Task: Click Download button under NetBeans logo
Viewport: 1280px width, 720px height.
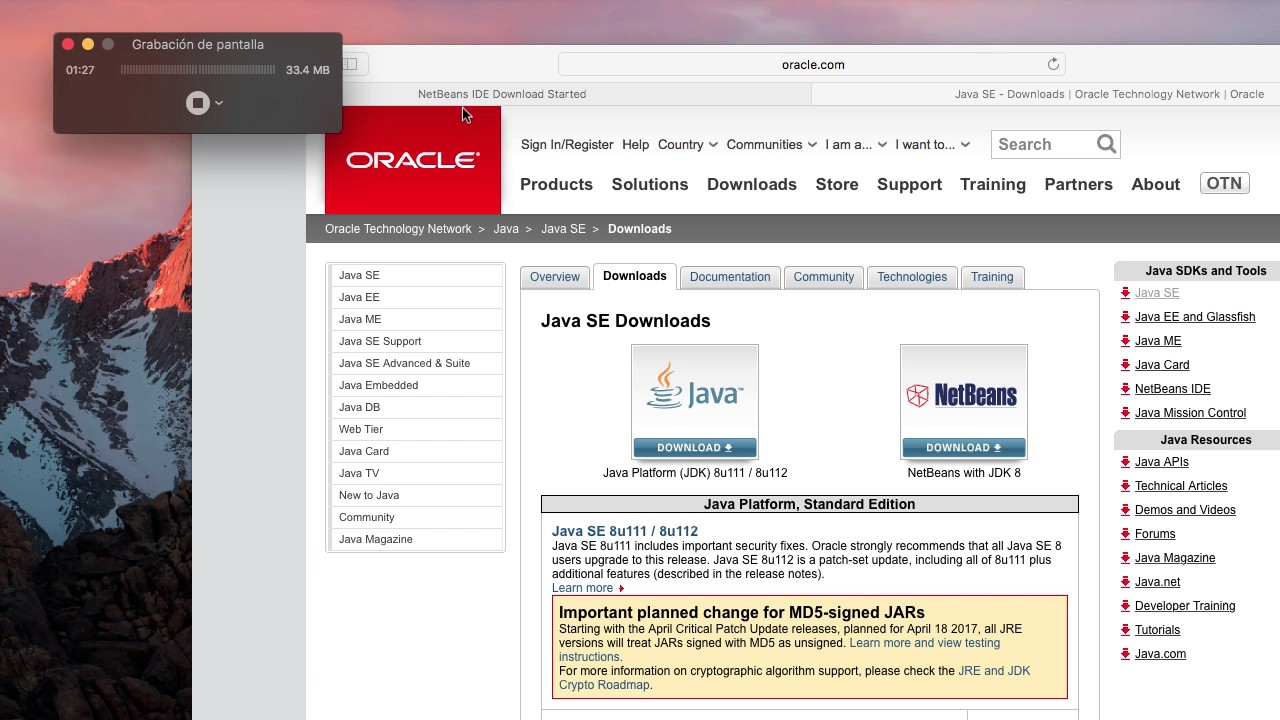Action: (964, 447)
